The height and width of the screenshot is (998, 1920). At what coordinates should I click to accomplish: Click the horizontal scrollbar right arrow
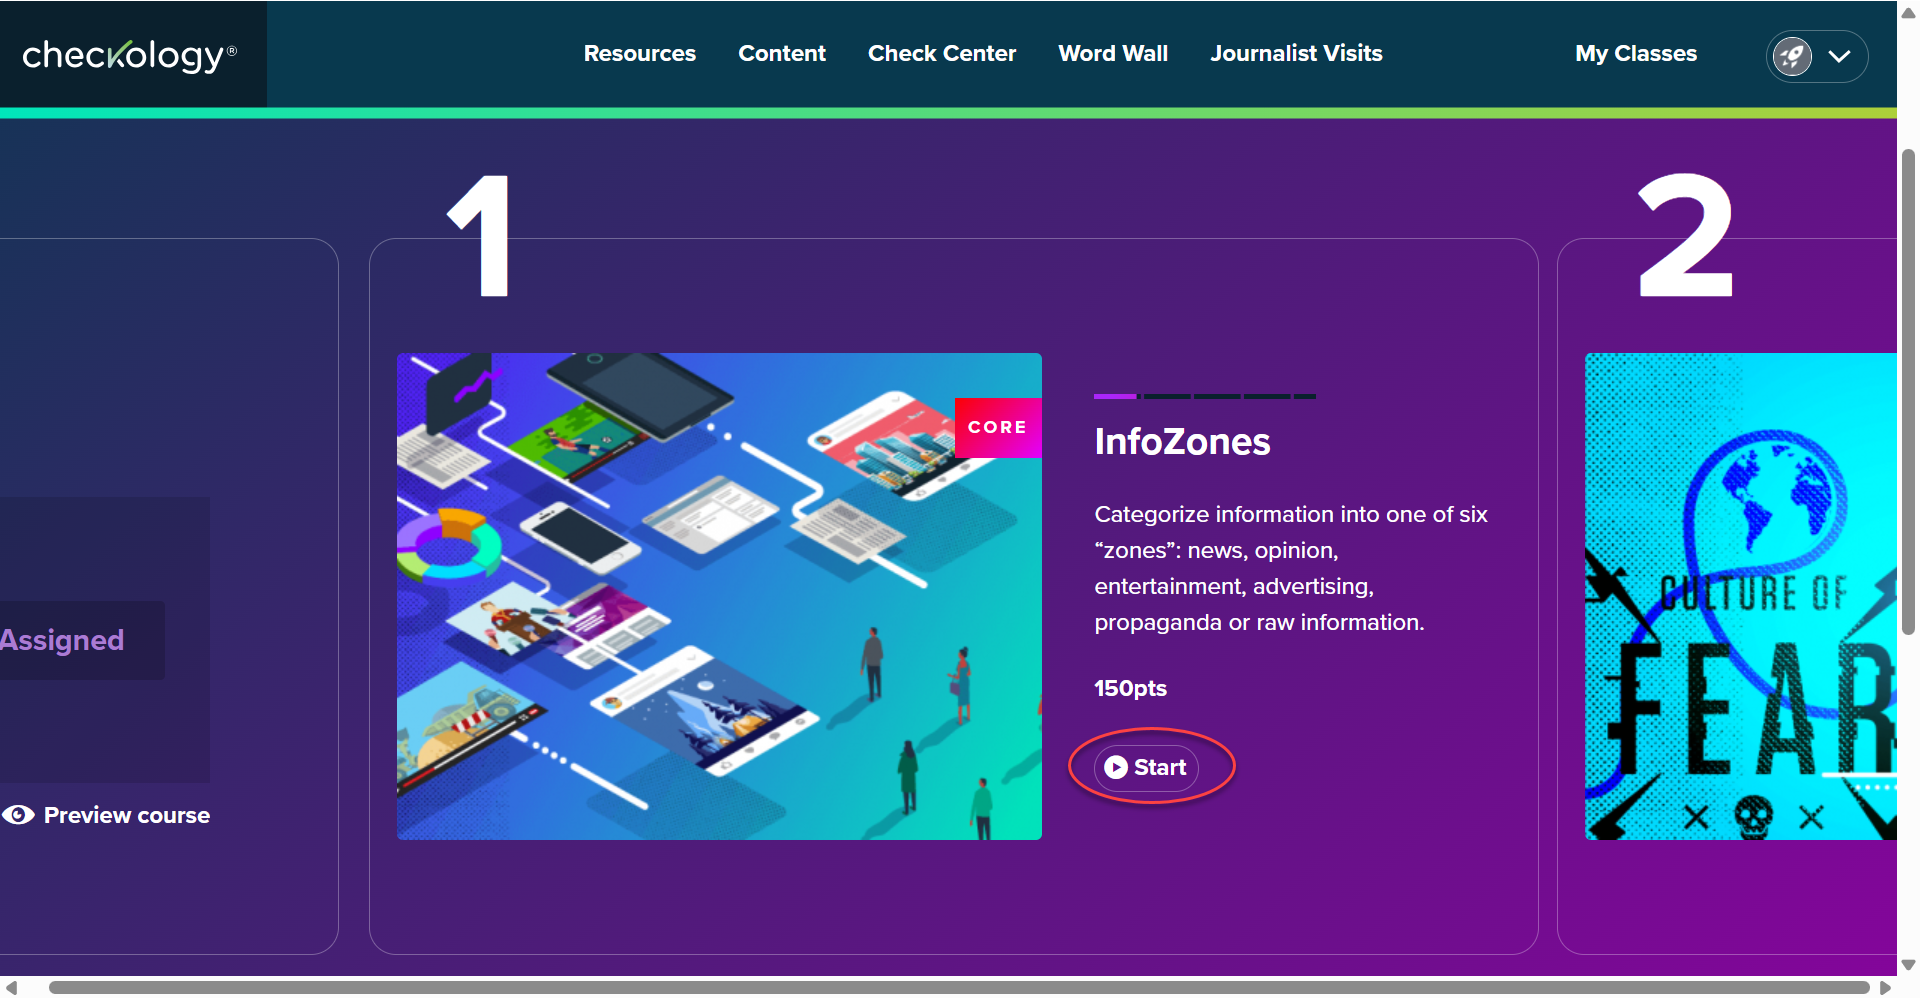point(1885,988)
